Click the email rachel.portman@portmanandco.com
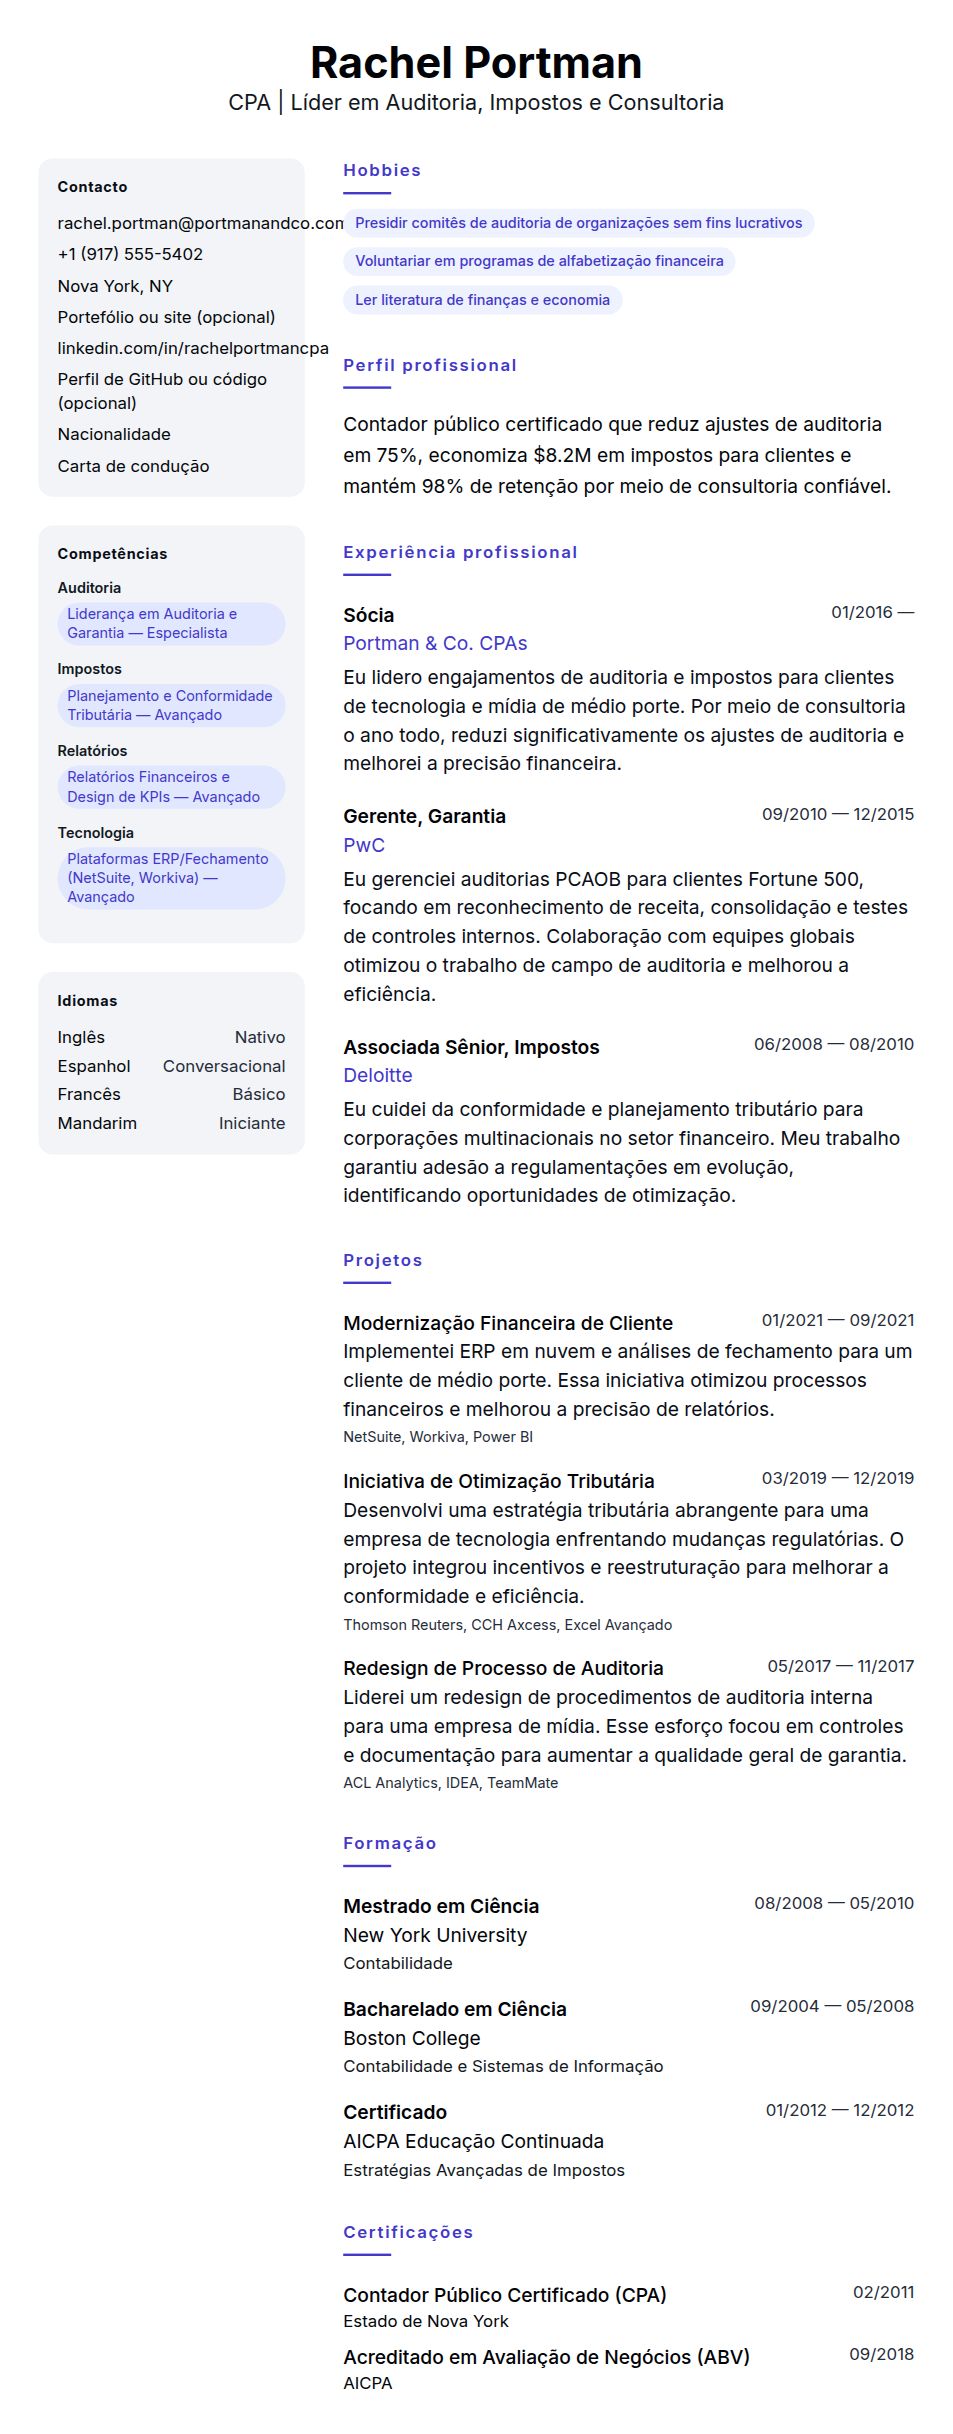953x2434 pixels. pyautogui.click(x=200, y=223)
